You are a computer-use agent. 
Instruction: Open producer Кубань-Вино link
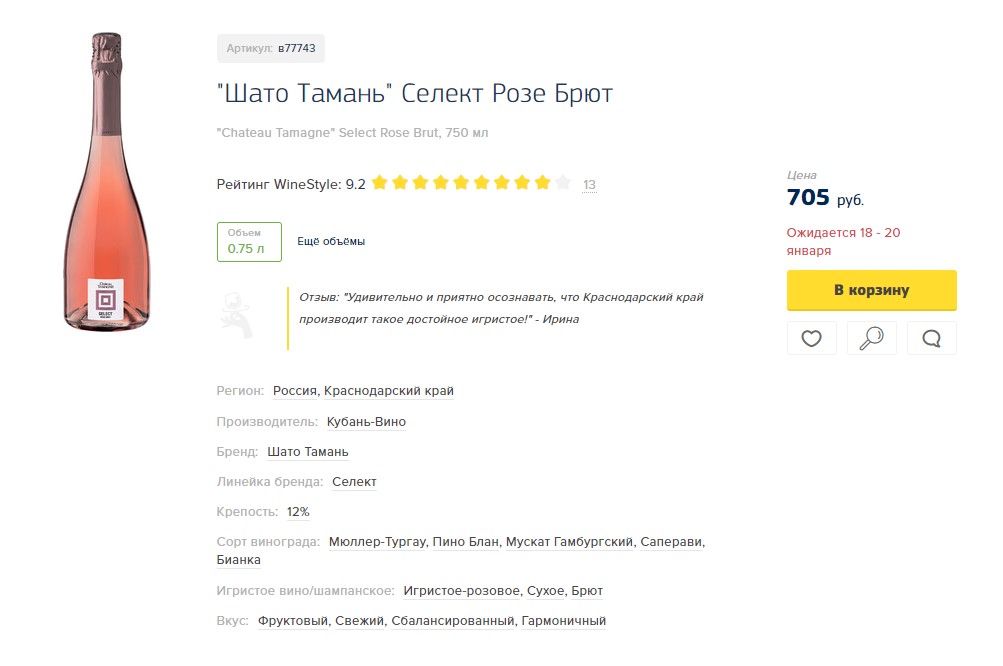click(366, 422)
